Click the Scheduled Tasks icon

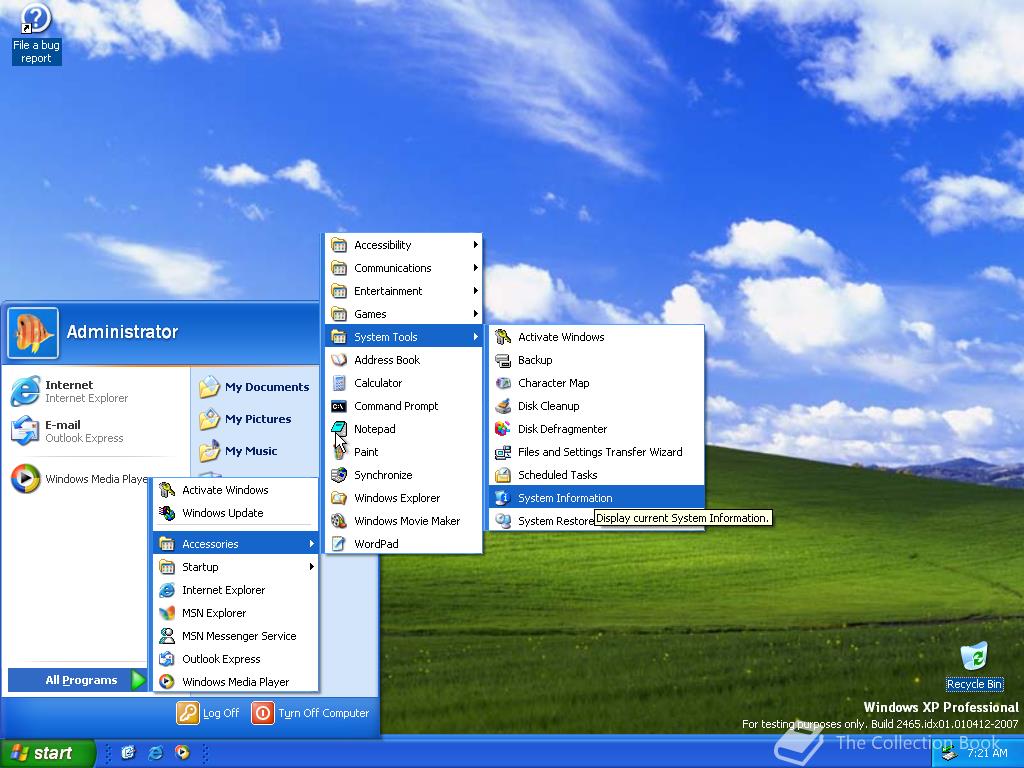(502, 475)
